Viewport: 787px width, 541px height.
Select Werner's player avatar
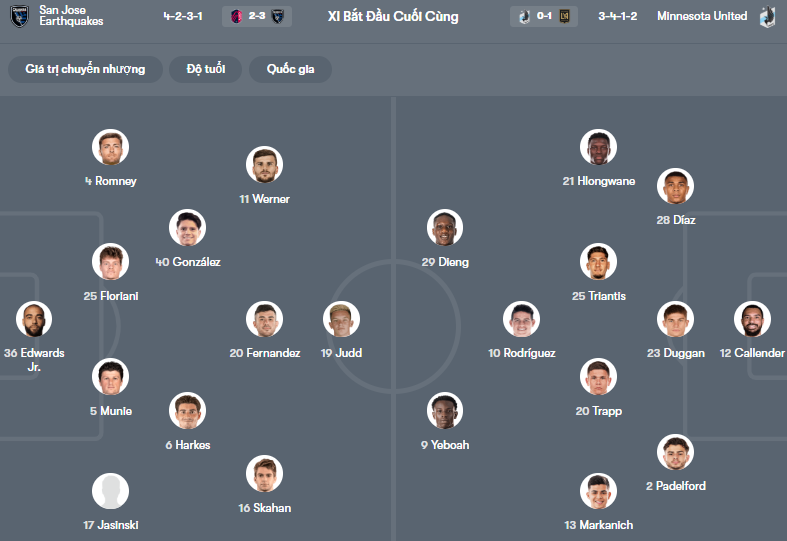point(264,165)
